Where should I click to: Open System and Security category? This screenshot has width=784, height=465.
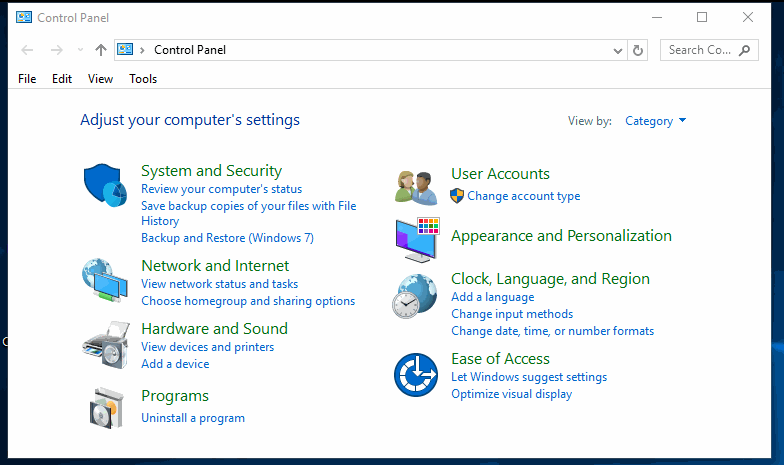212,170
